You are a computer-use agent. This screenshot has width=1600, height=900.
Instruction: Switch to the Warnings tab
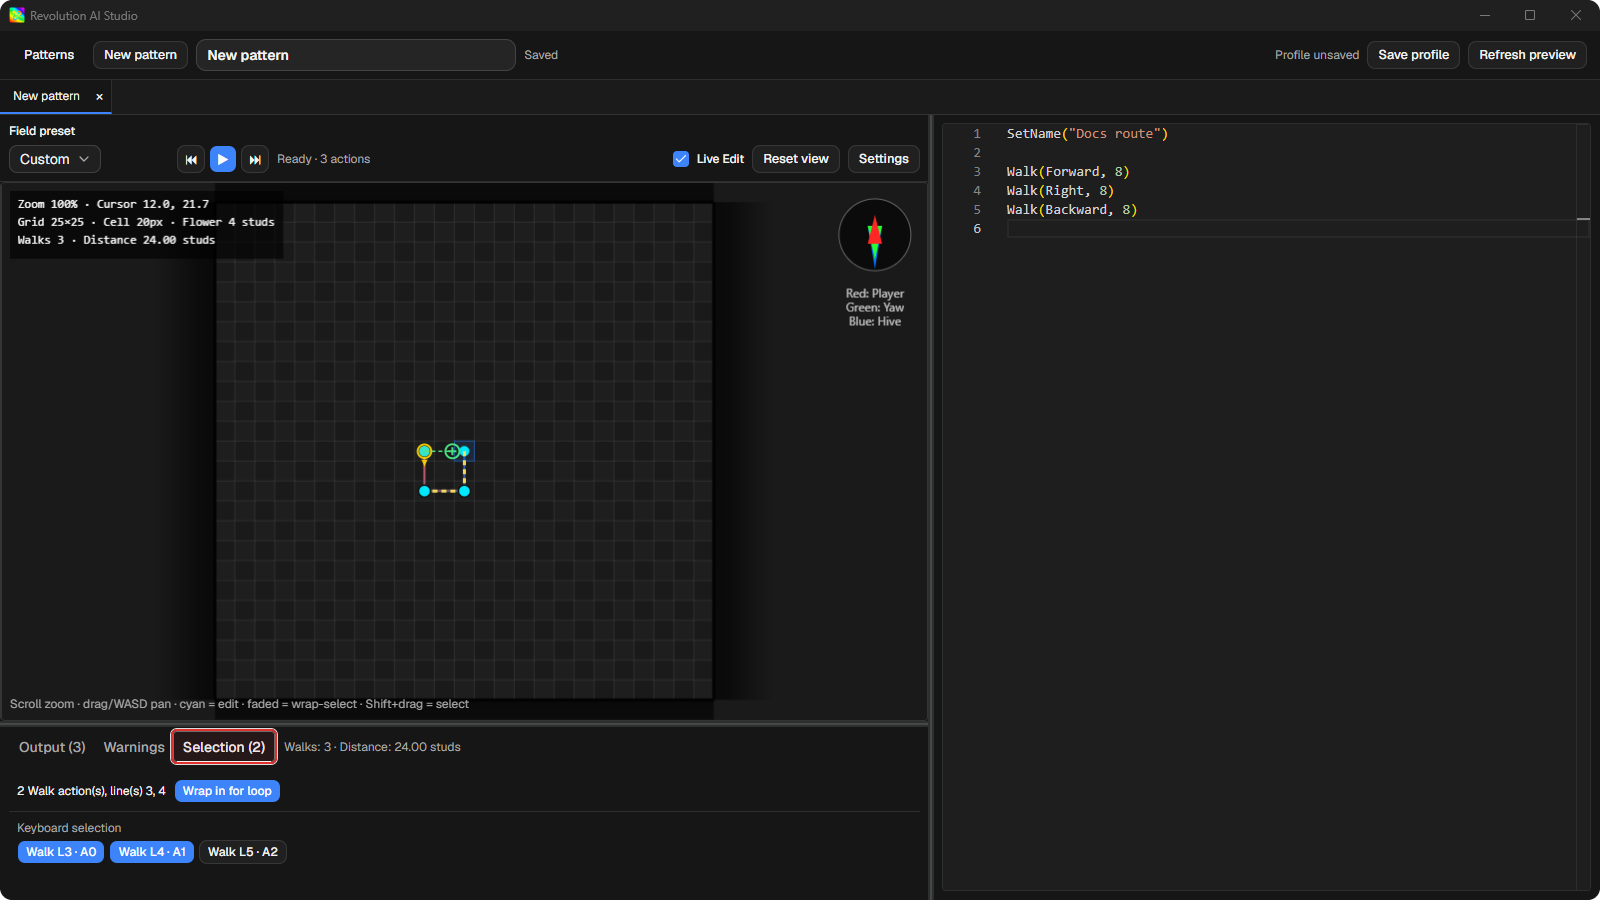pyautogui.click(x=134, y=747)
